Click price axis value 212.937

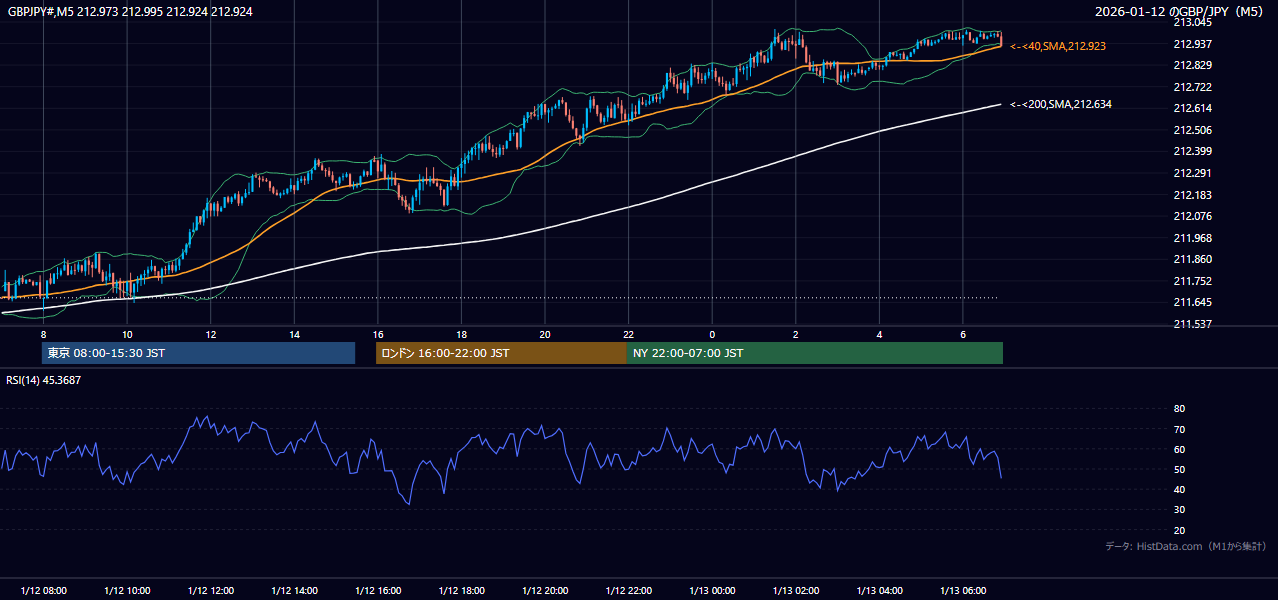(1192, 44)
